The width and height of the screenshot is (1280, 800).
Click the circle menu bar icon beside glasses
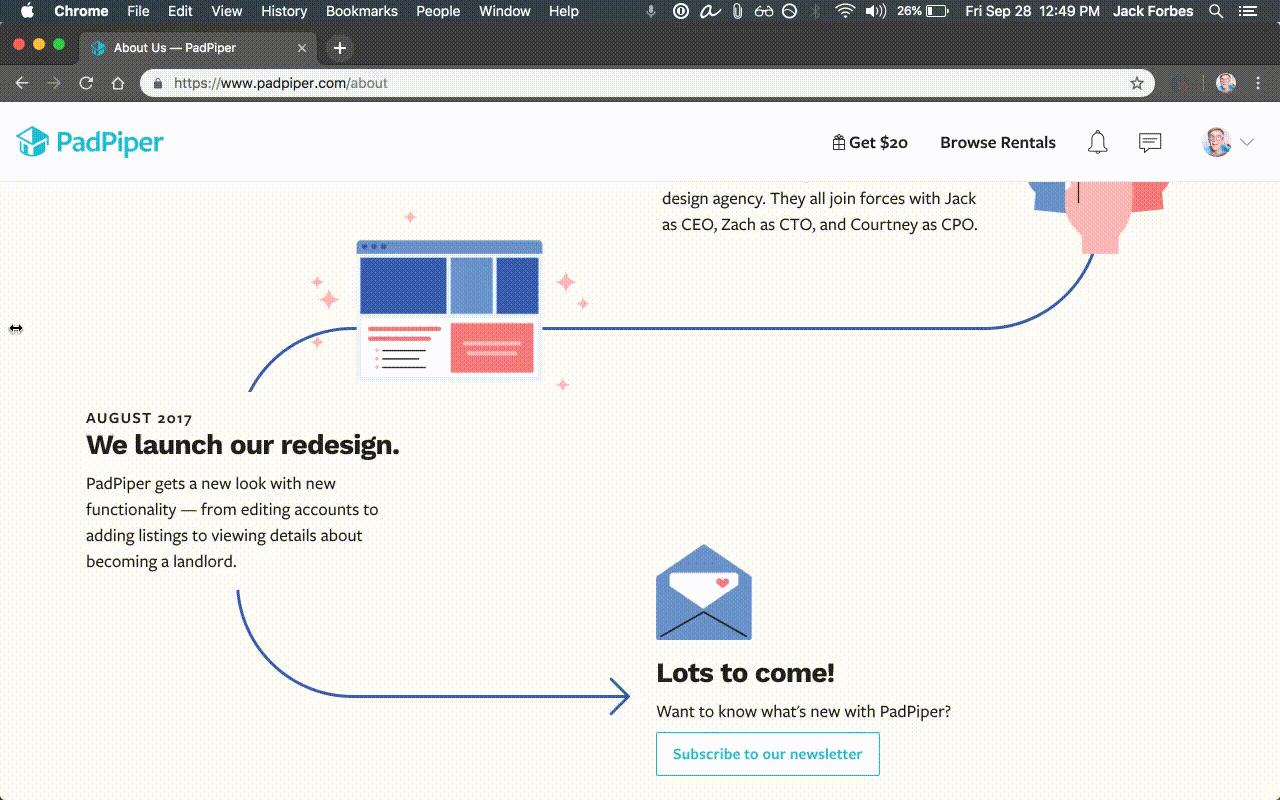coord(789,11)
